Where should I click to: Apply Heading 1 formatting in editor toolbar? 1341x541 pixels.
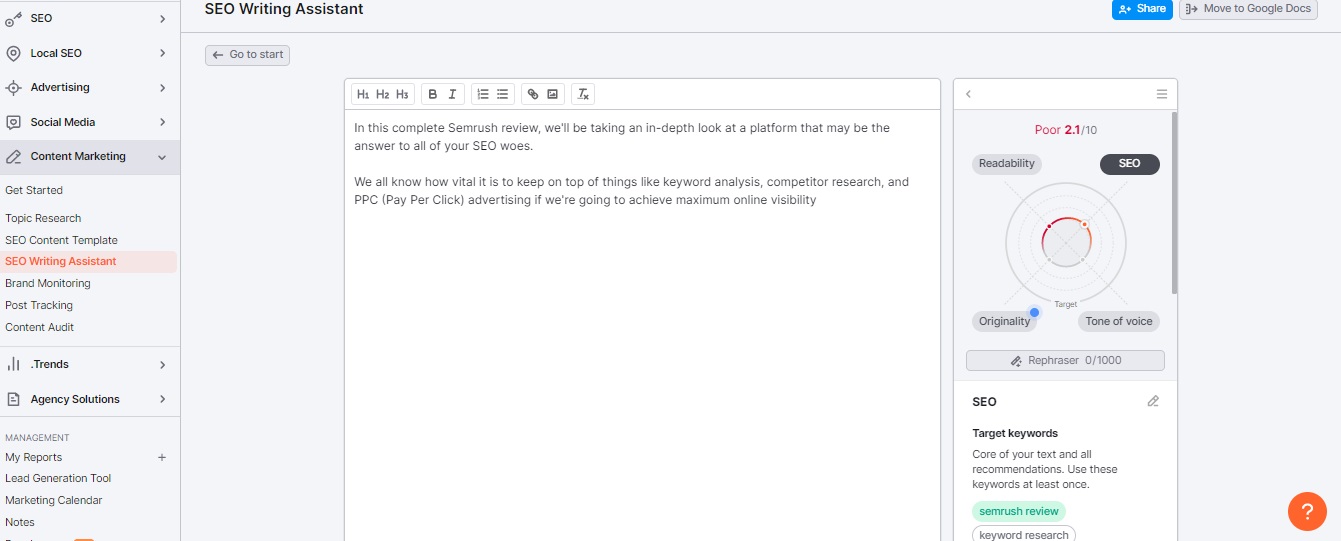pyautogui.click(x=363, y=94)
